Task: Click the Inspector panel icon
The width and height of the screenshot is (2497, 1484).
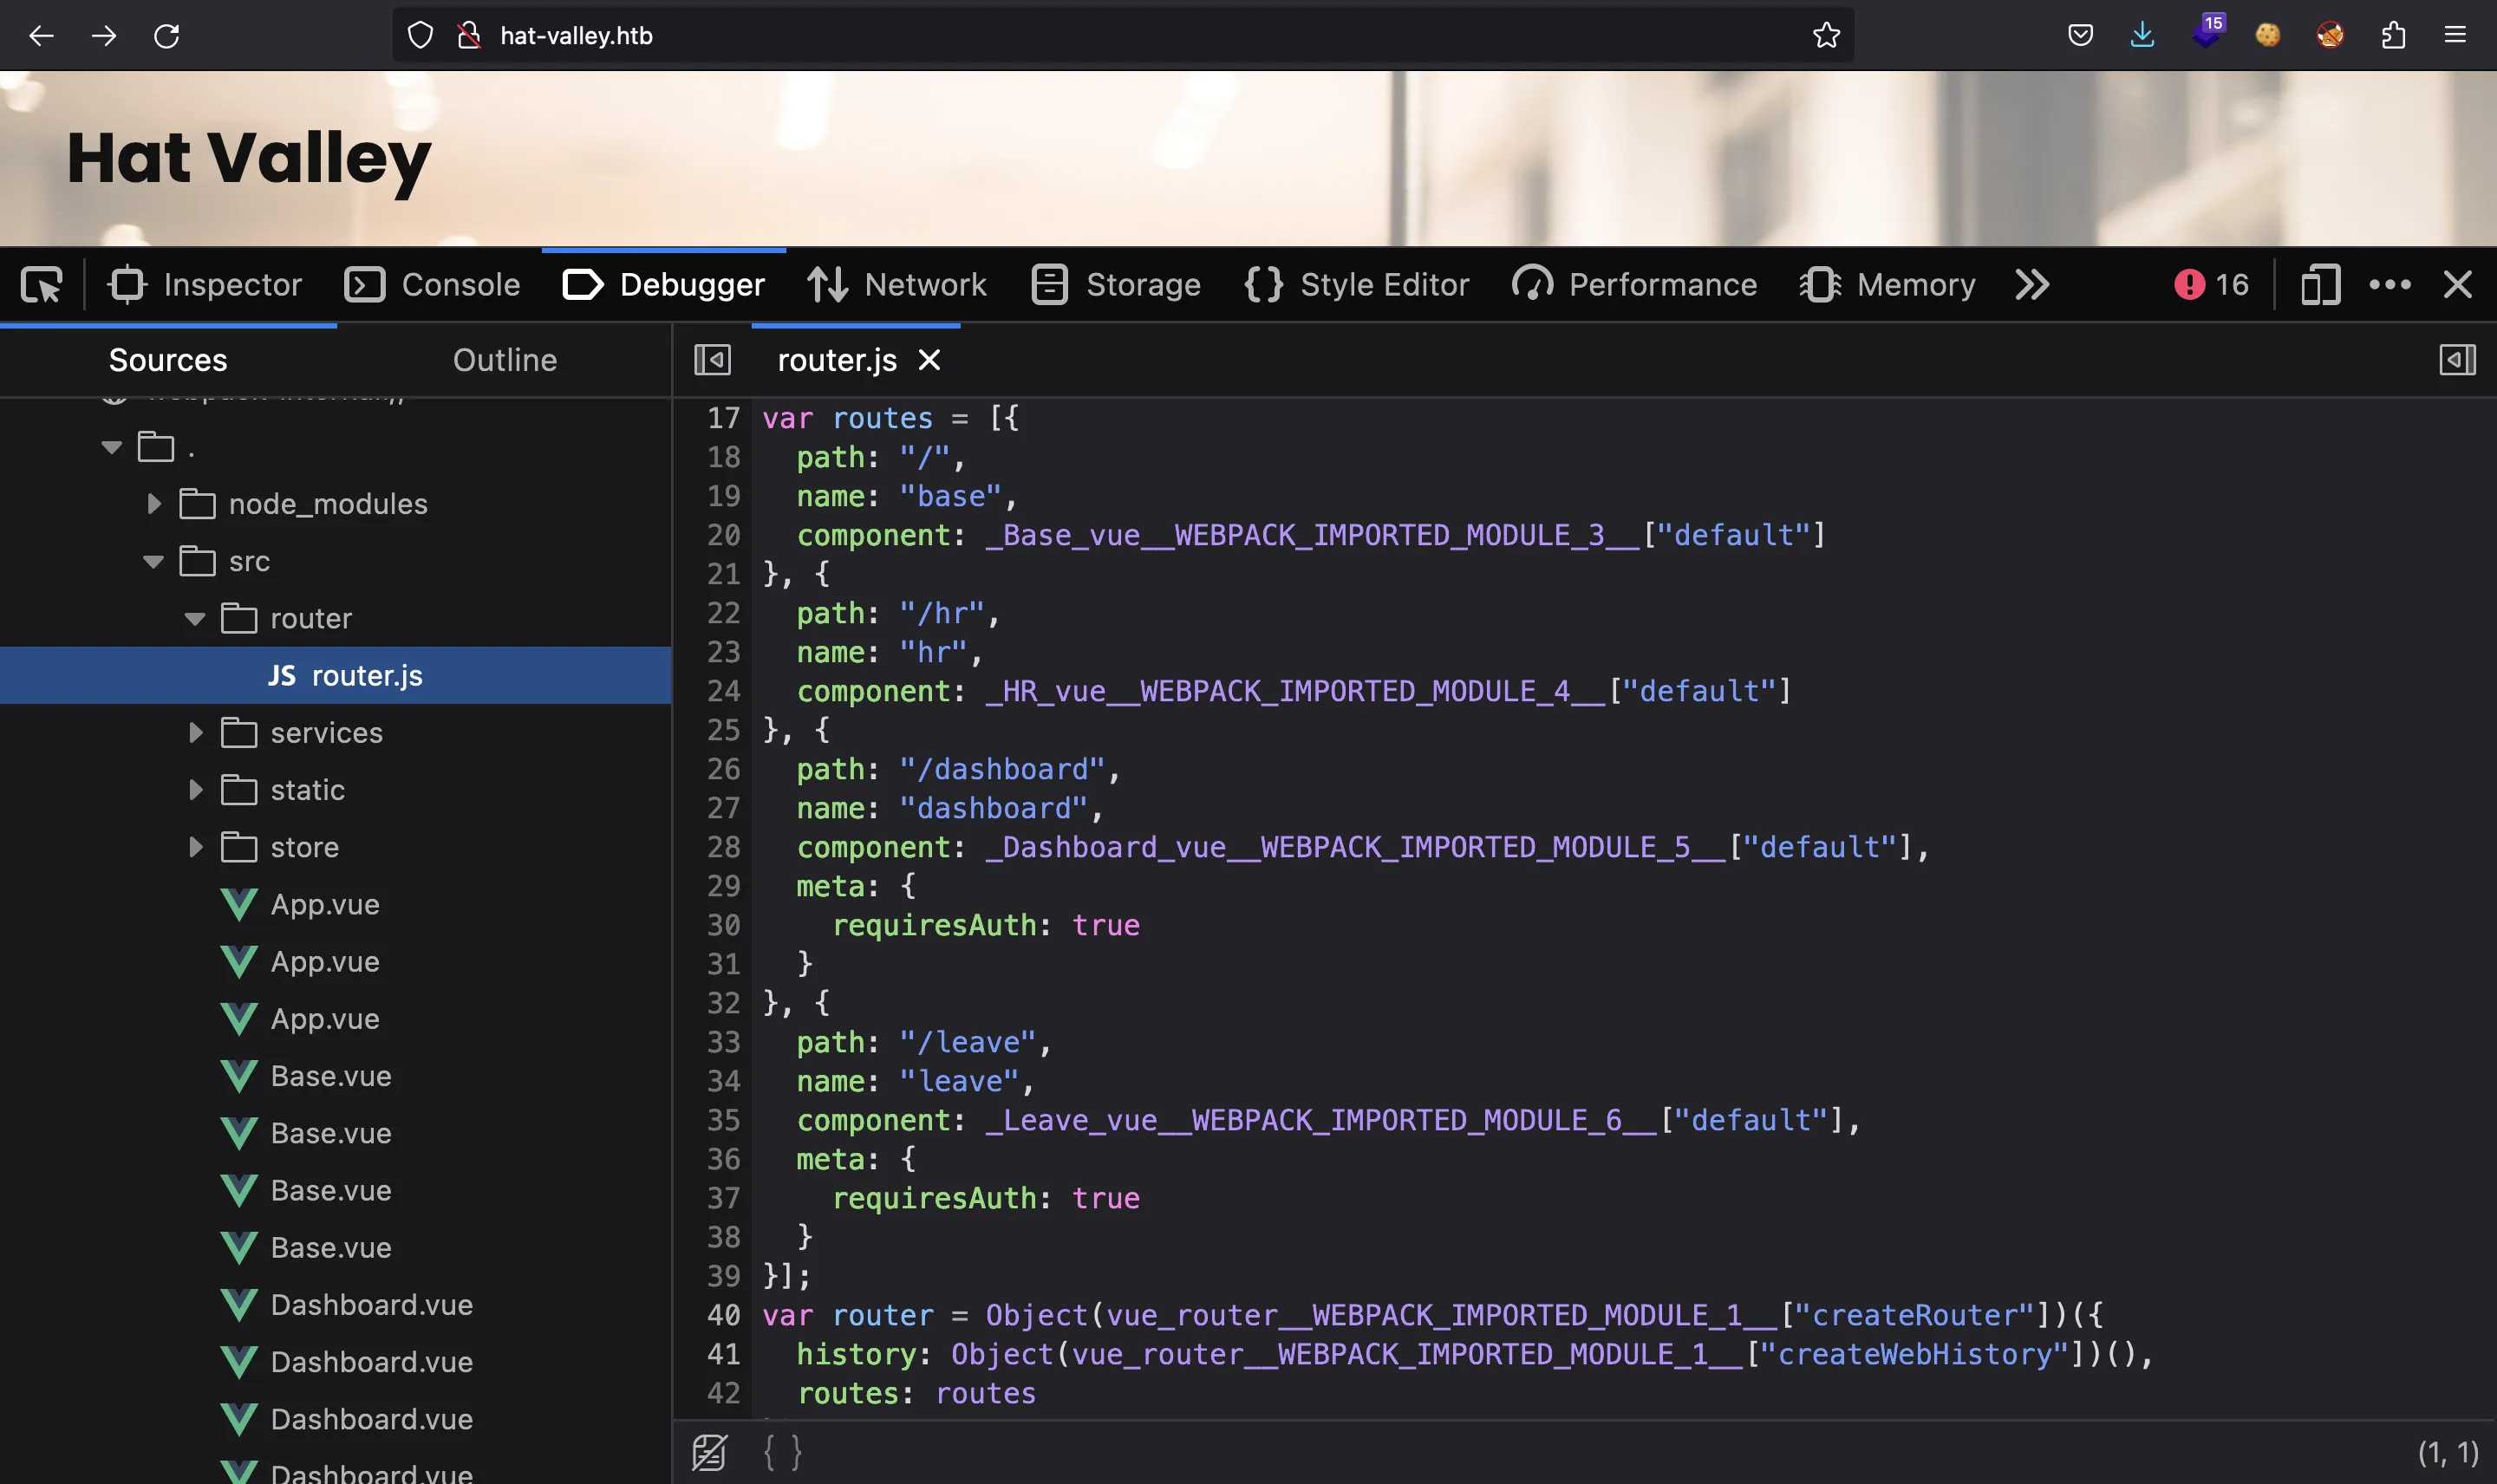Action: coord(126,284)
